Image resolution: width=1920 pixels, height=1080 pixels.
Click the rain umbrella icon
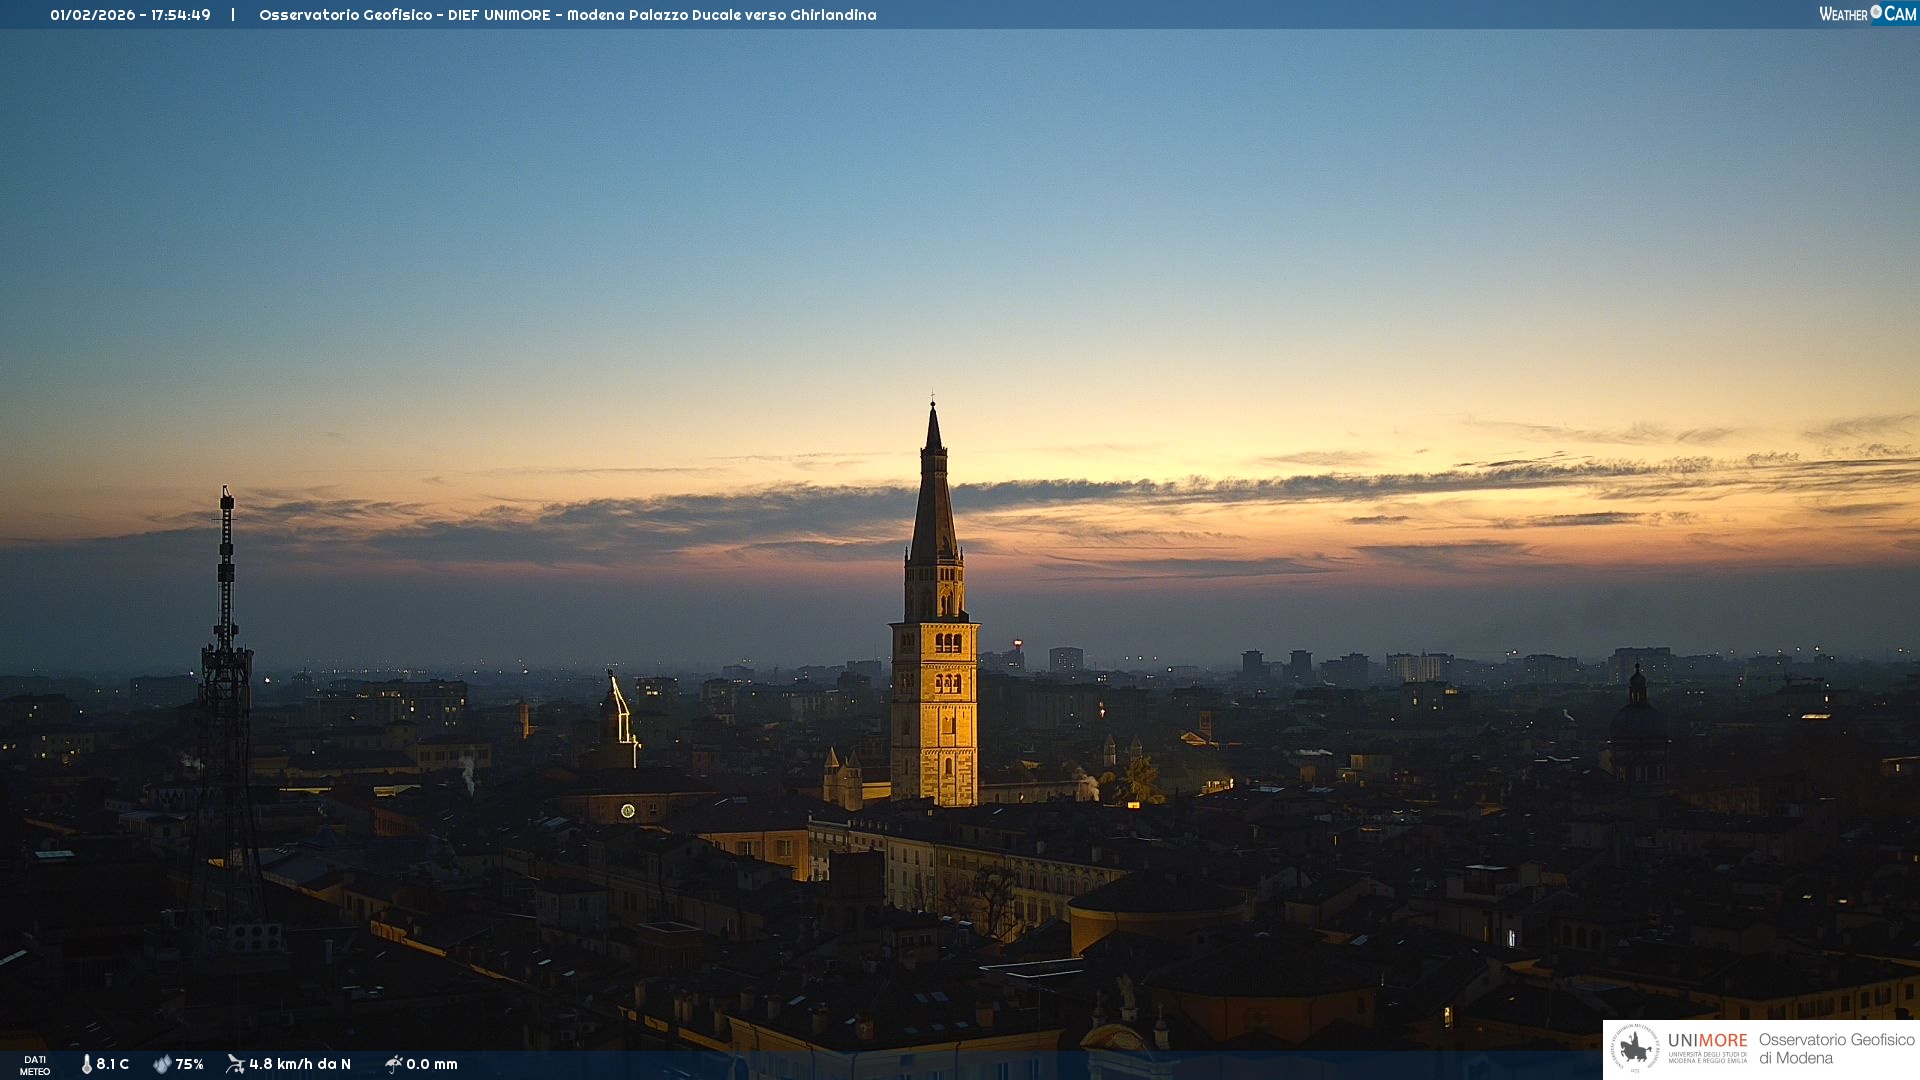[393, 1064]
